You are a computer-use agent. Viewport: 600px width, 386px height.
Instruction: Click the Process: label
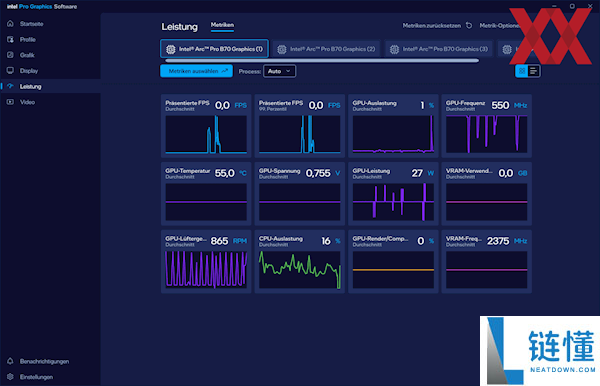coord(249,72)
